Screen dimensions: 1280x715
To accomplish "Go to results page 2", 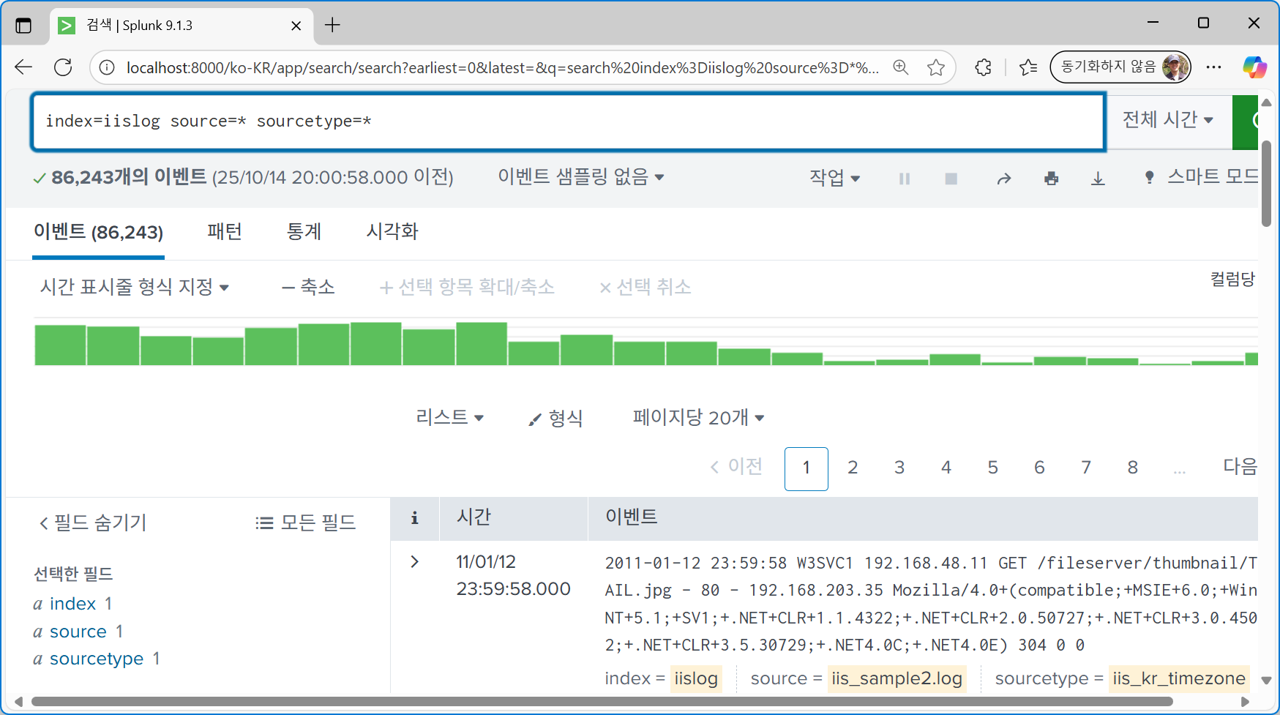I will tap(852, 468).
